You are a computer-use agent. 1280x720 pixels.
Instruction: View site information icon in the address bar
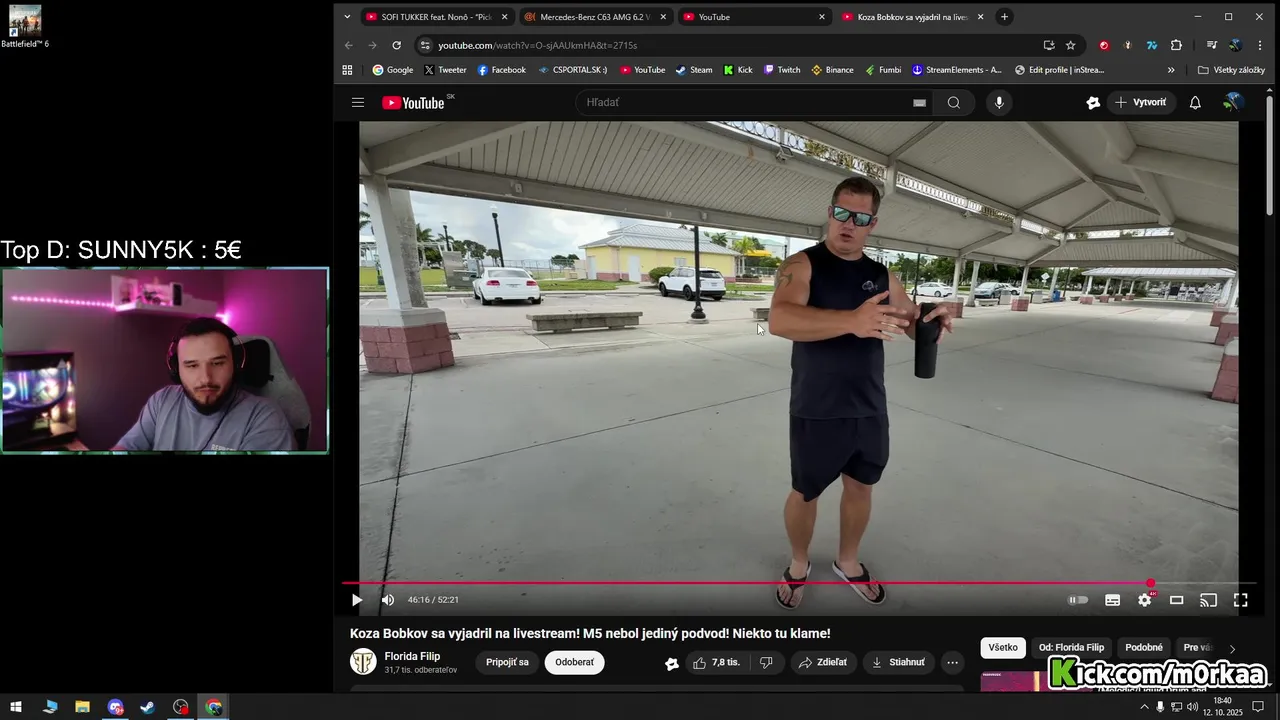425,45
